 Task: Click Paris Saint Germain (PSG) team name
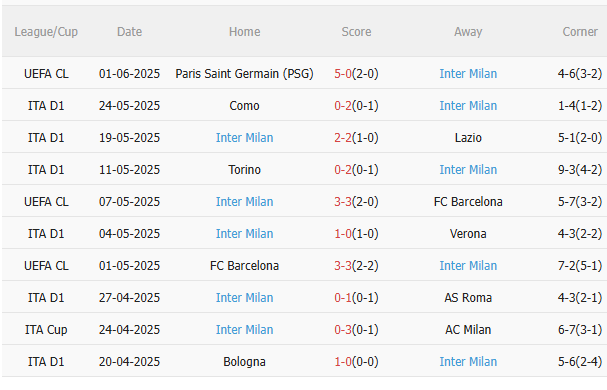coord(244,74)
